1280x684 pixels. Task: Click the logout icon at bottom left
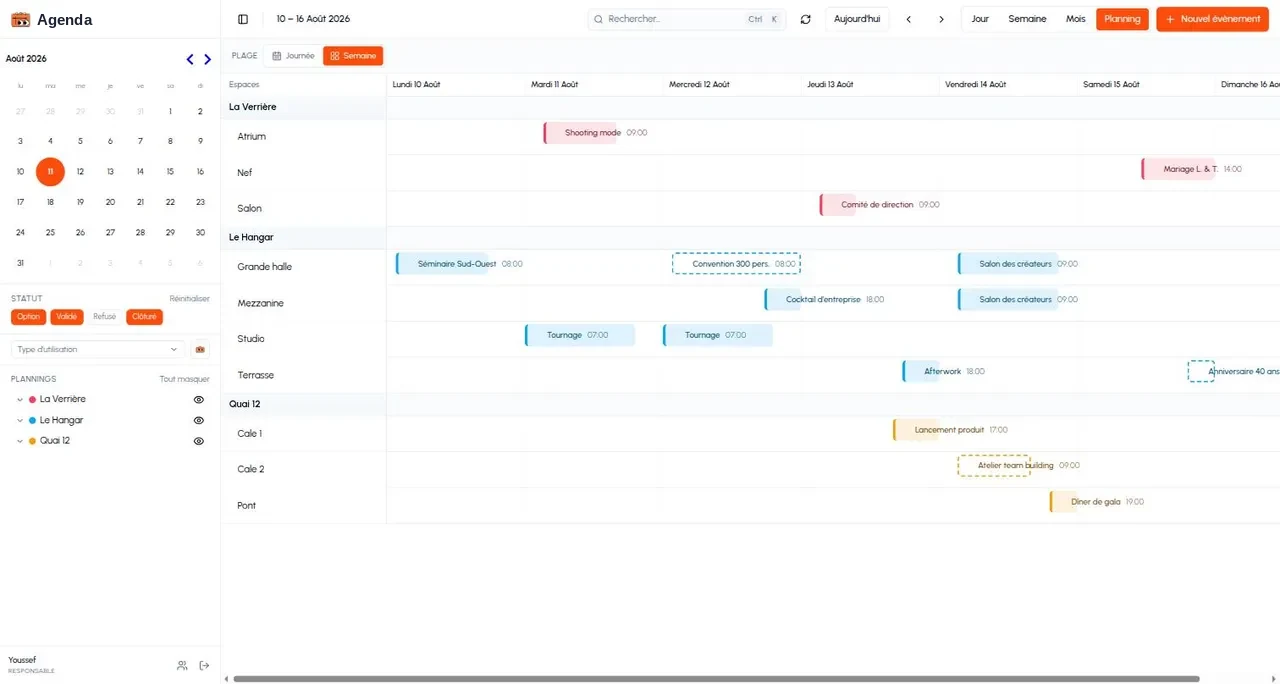coord(204,665)
